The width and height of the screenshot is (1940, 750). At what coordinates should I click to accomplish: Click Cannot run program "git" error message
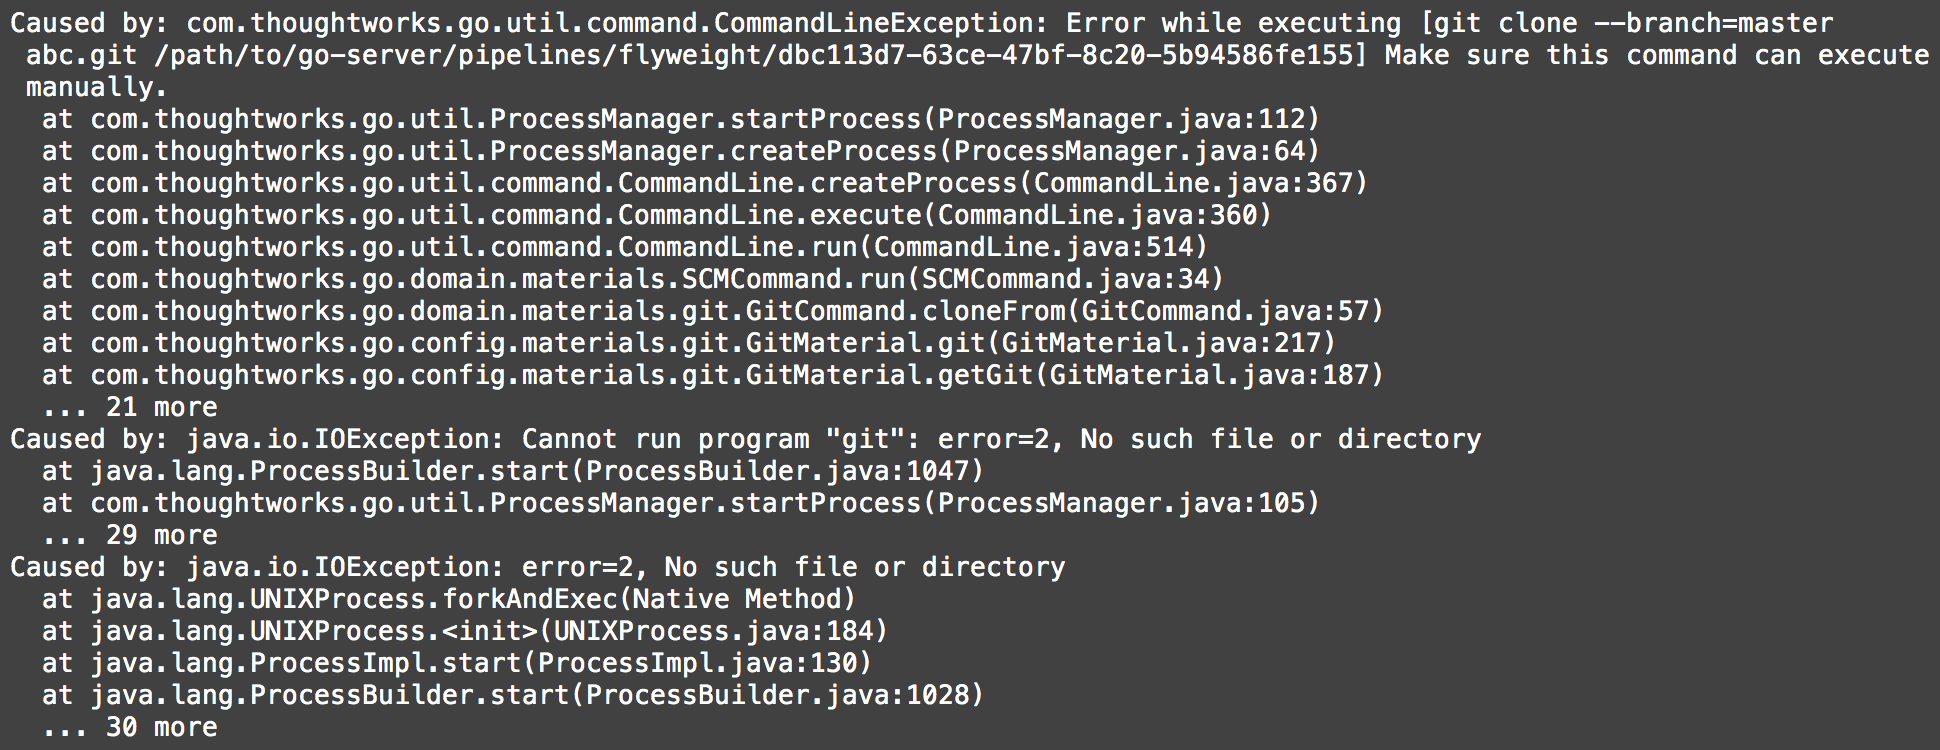1001,439
